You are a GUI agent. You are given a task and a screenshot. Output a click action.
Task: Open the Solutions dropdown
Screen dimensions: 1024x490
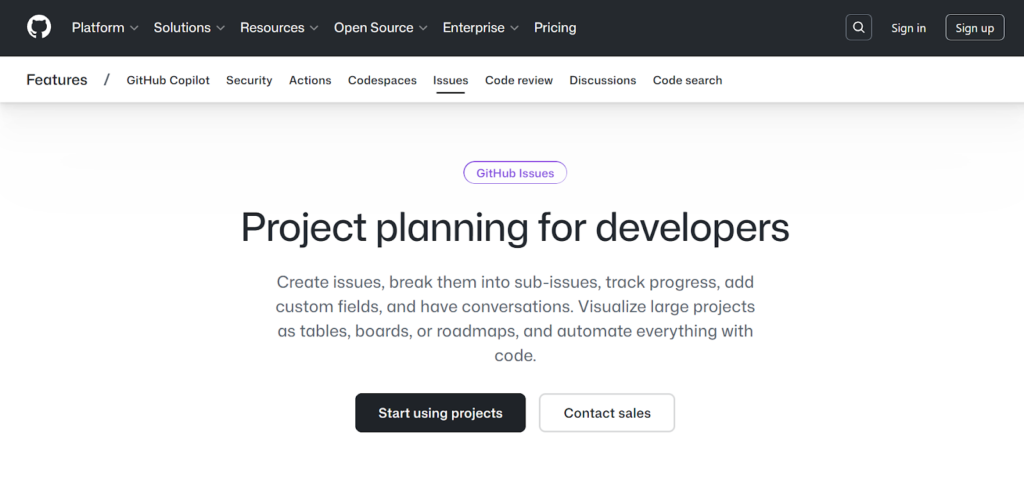click(x=189, y=28)
